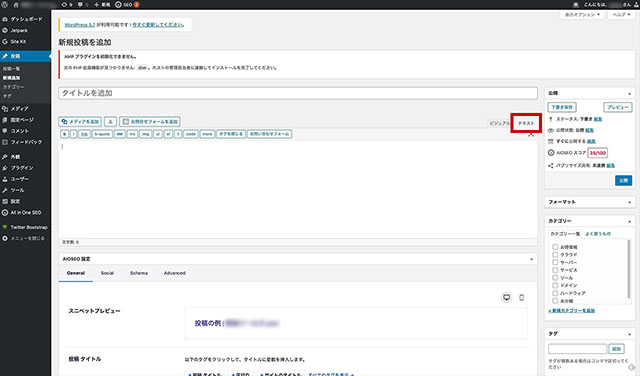Select the AIOSEO Social tab
This screenshot has height=376, width=640.
[107, 273]
